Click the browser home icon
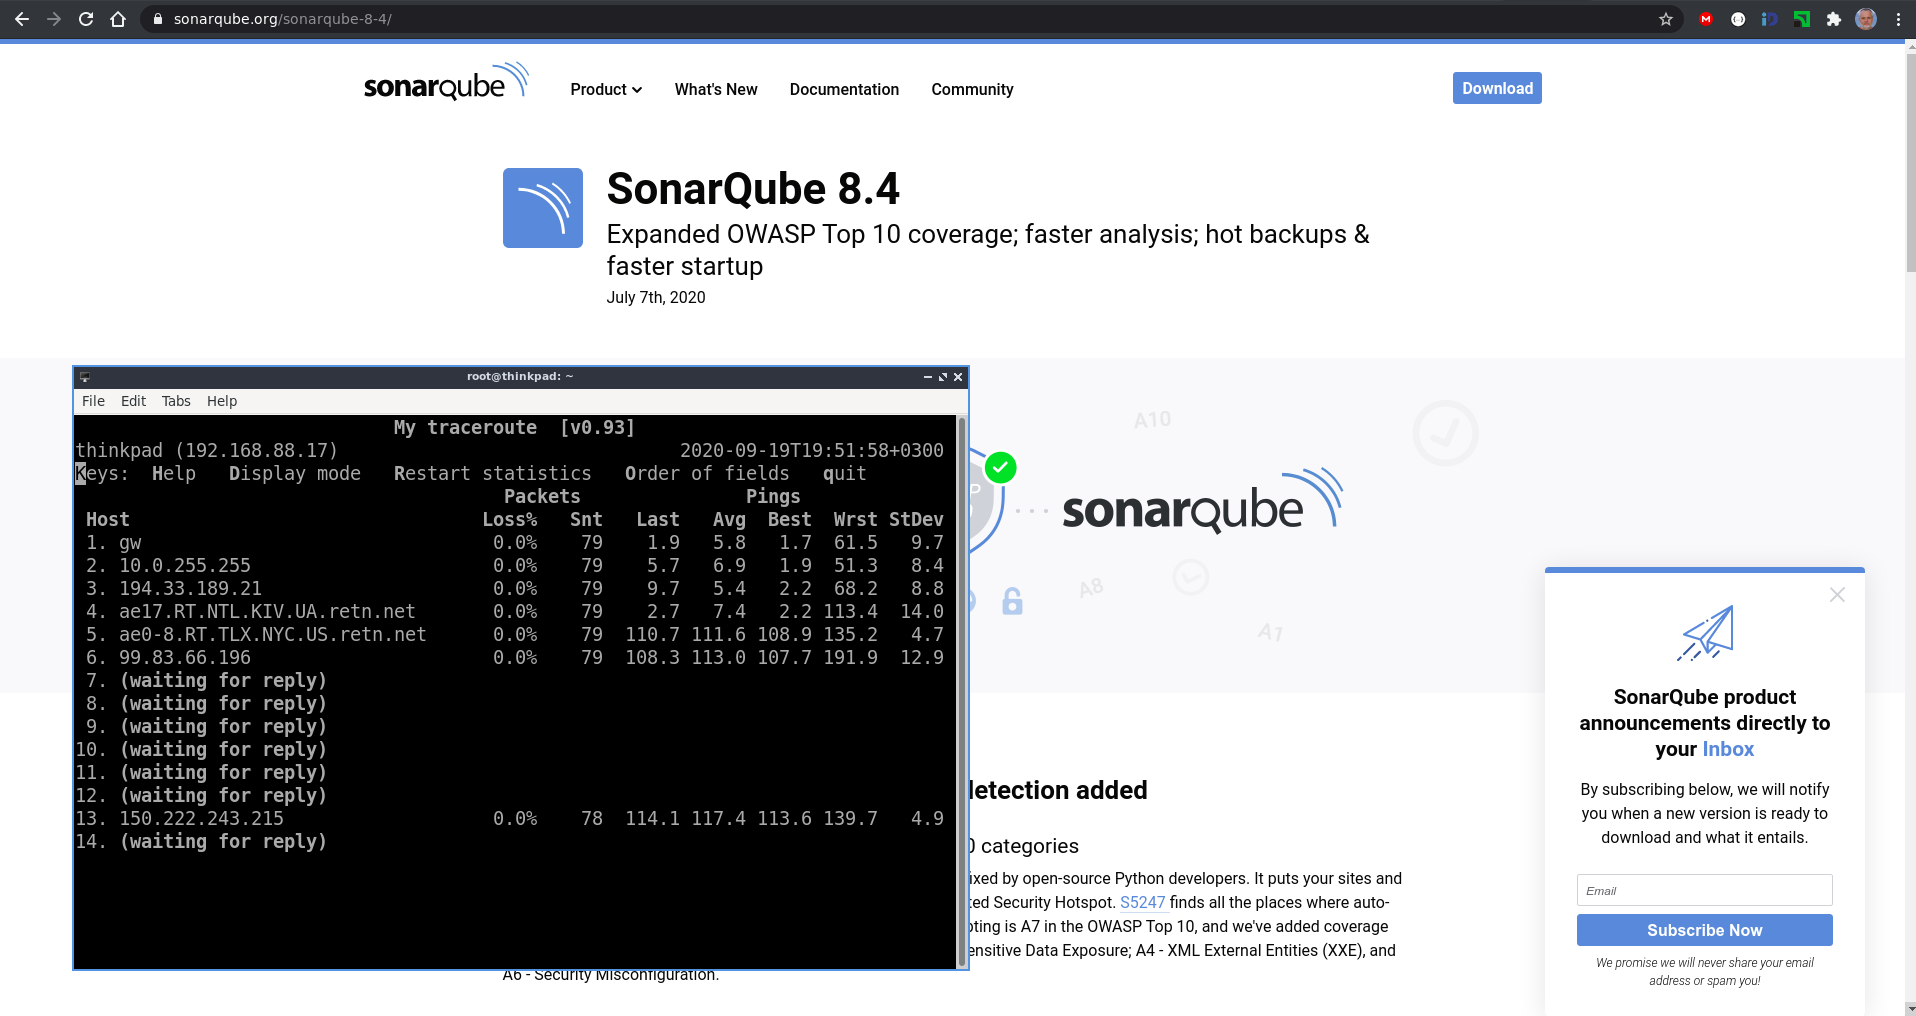 [118, 19]
